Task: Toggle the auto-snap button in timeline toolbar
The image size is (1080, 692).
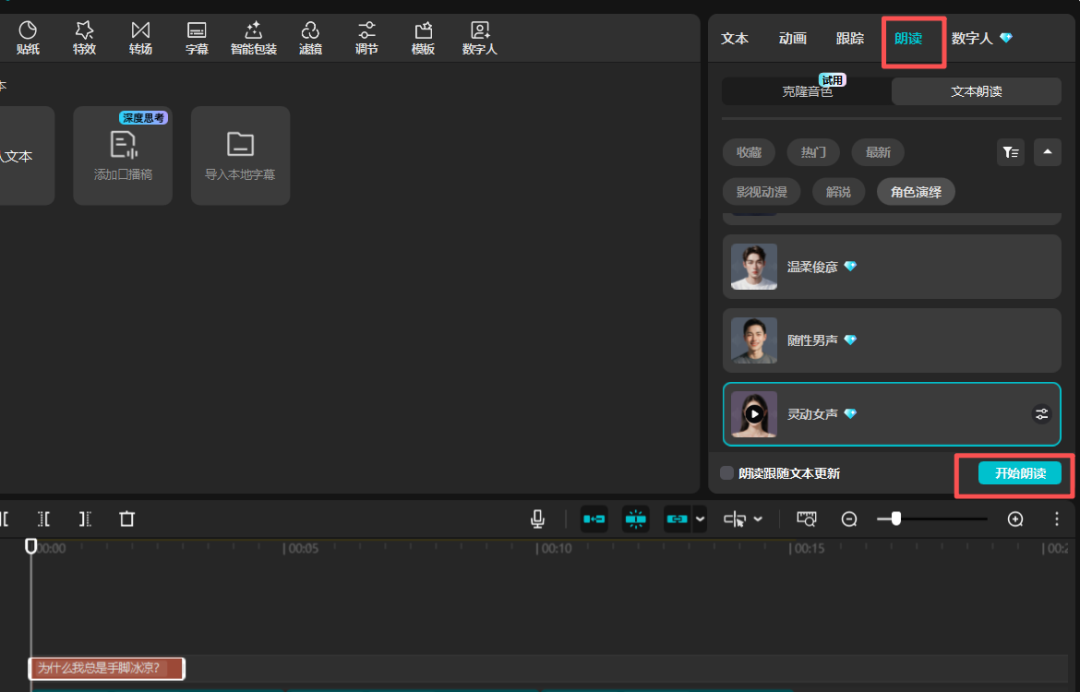Action: click(635, 519)
